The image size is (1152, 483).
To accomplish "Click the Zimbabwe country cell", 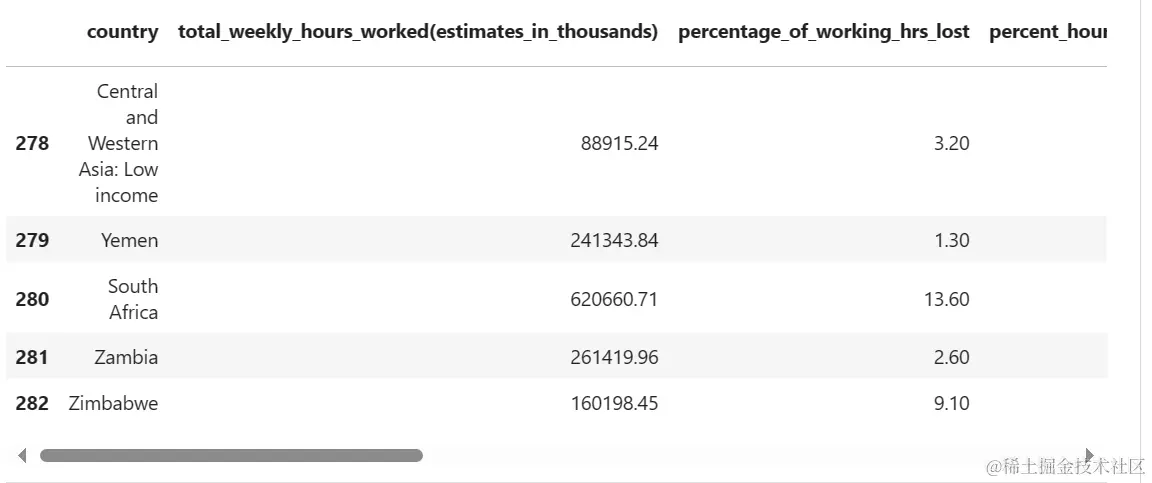I will point(113,404).
